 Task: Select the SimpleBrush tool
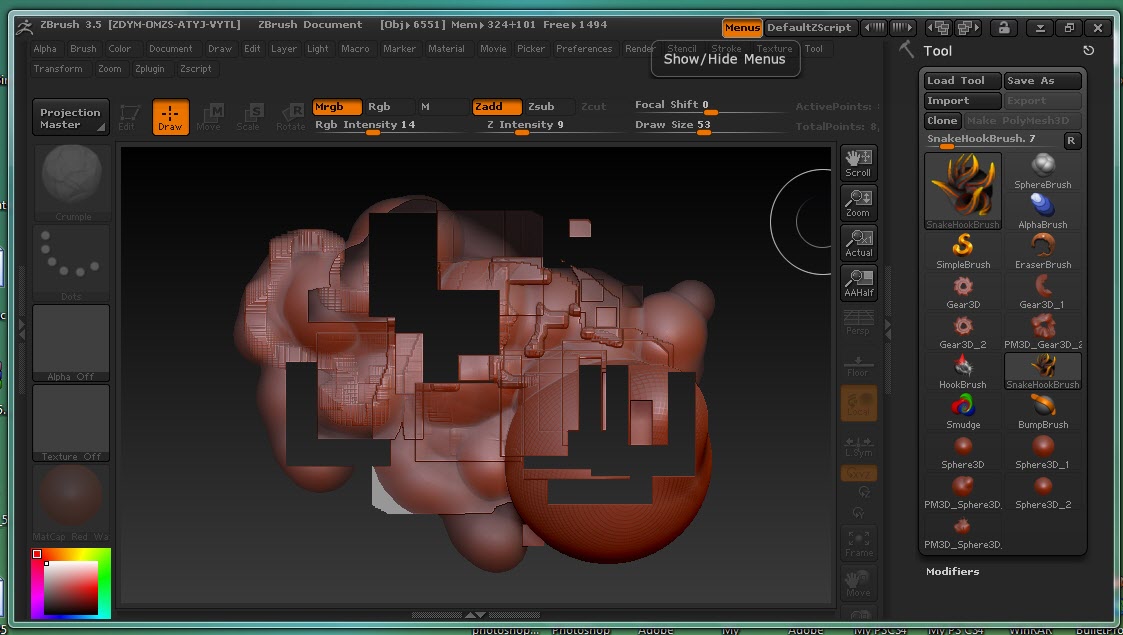[x=963, y=252]
